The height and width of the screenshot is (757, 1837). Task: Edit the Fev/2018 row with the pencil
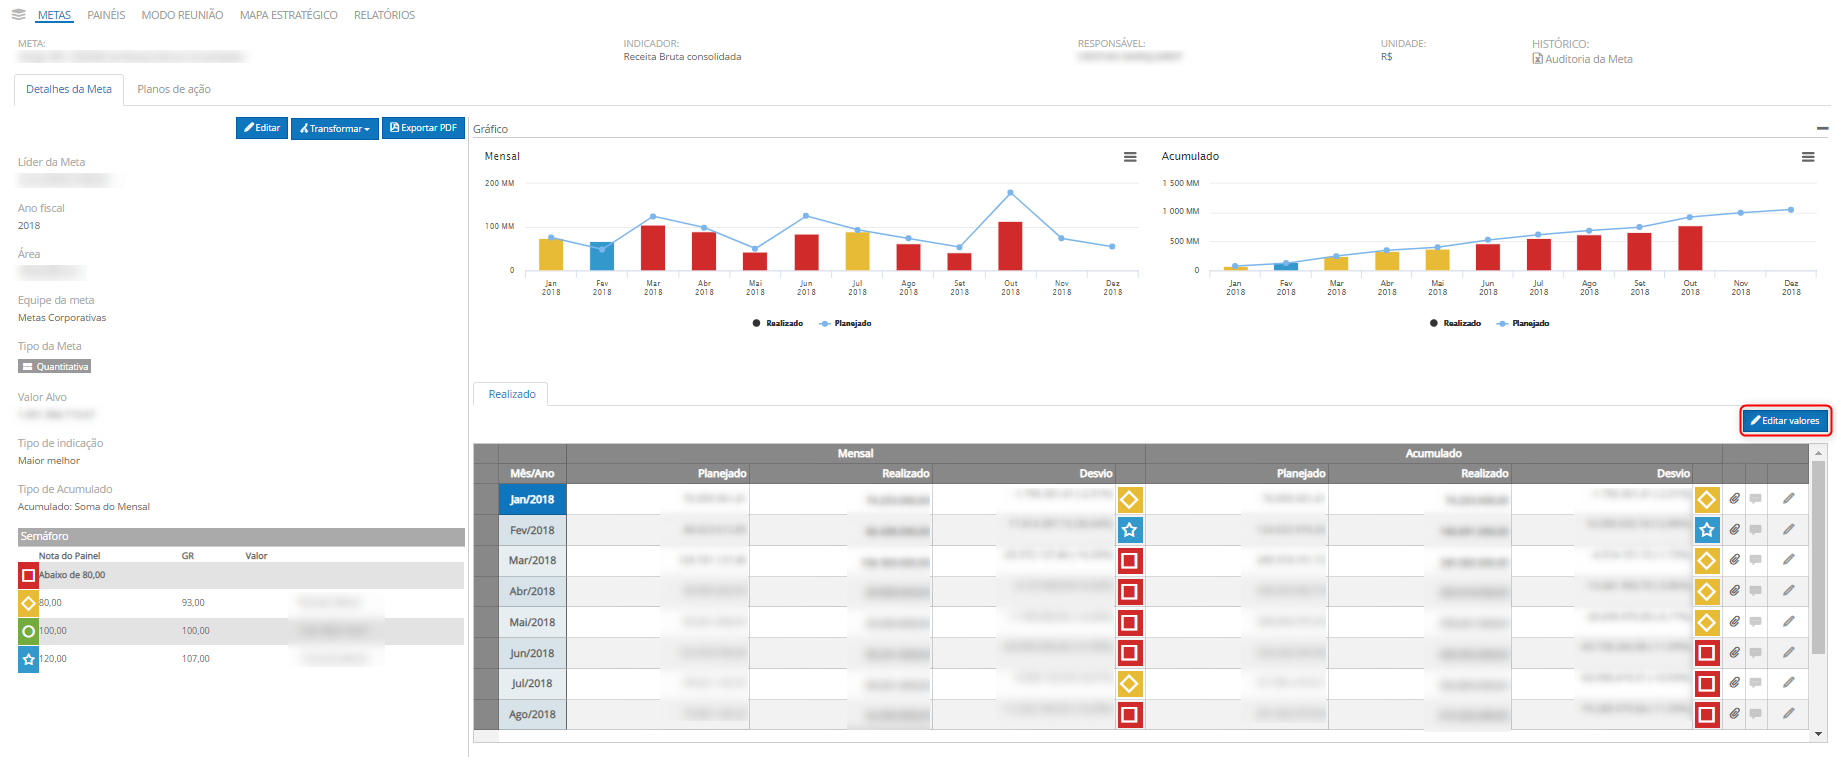coord(1789,529)
